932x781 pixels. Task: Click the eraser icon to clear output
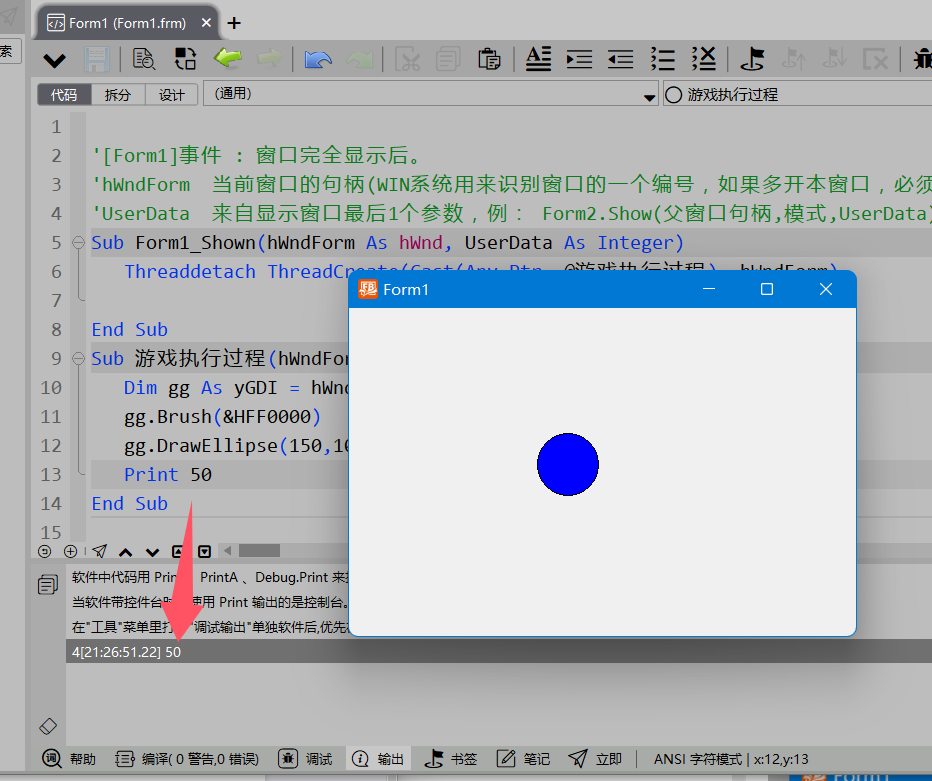[x=47, y=725]
